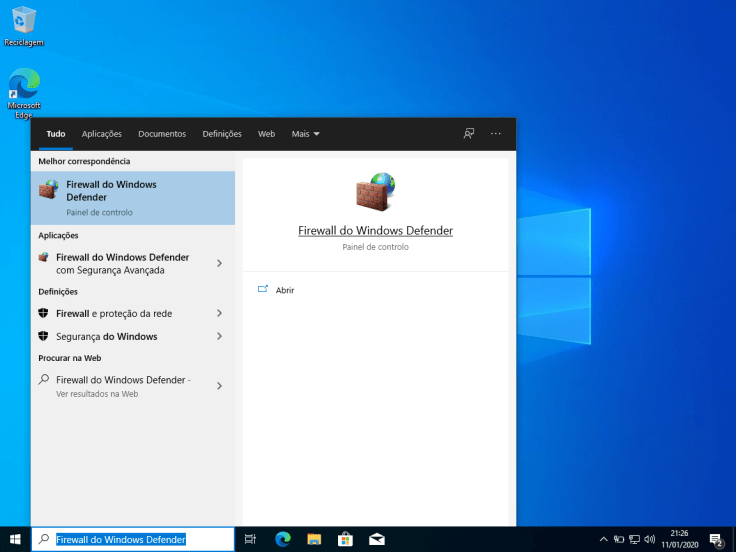Click the Firewall do Windows Defender title link
This screenshot has width=736, height=552.
pyautogui.click(x=375, y=231)
